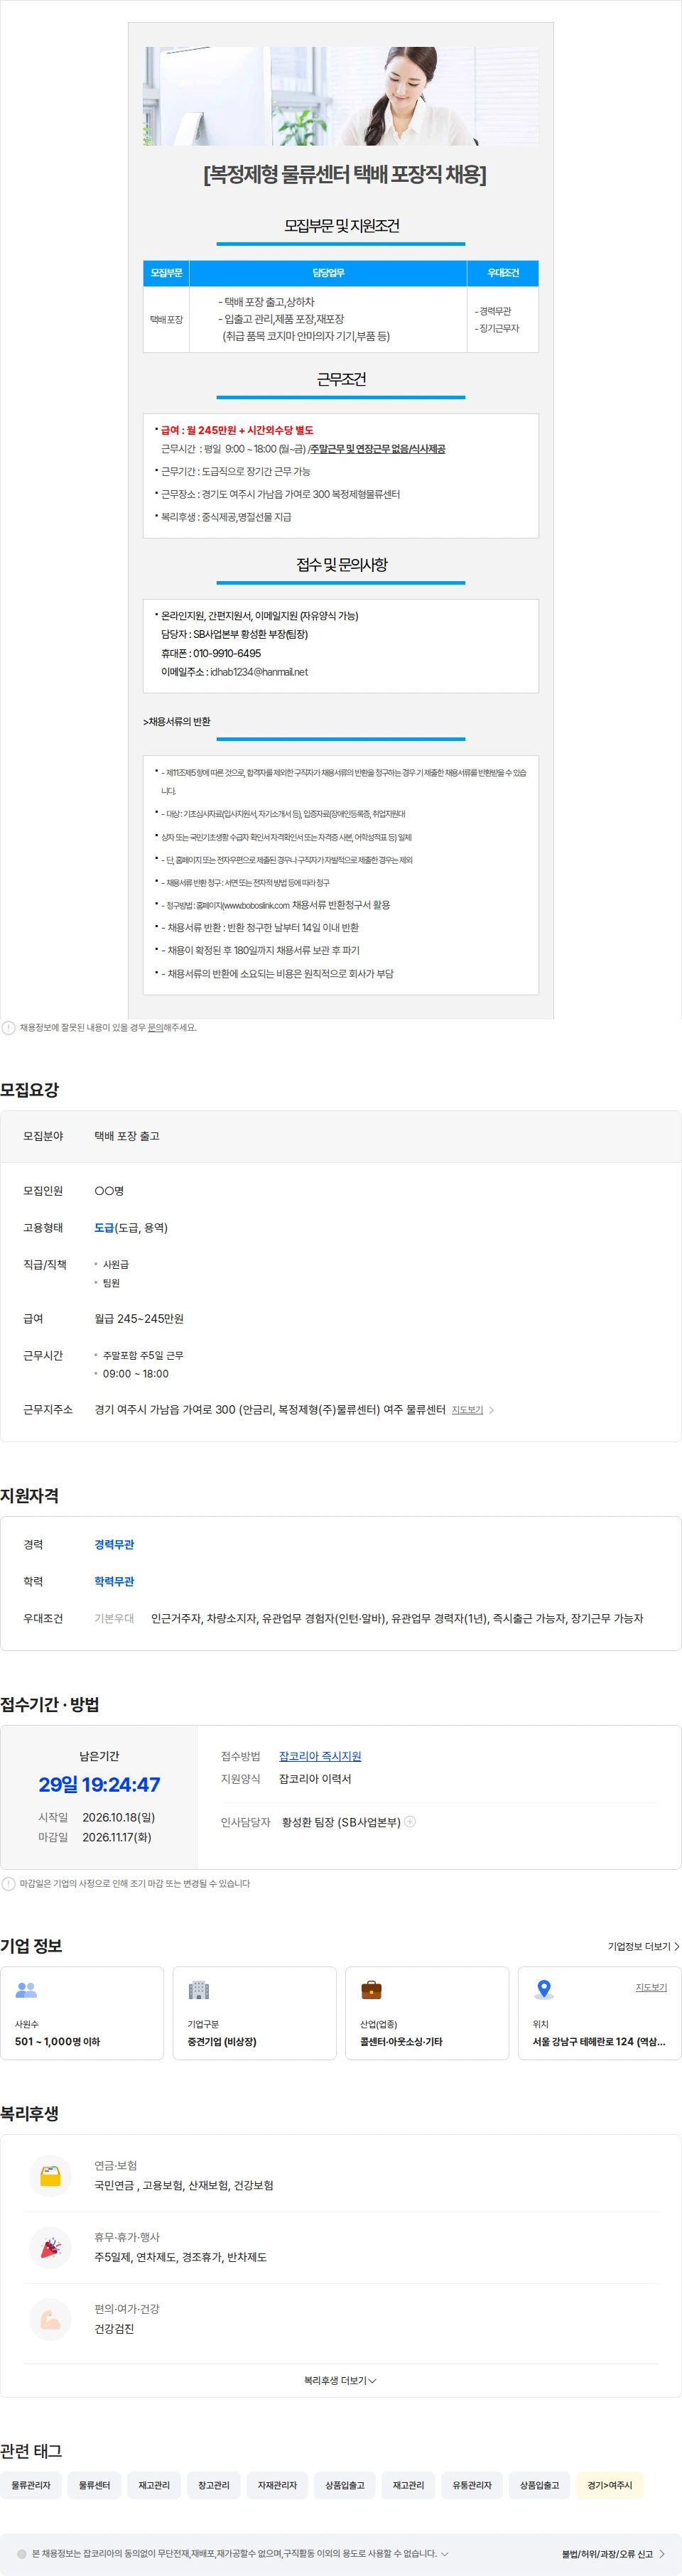Click the info icon by 마감일은 기업의 사정
The height and width of the screenshot is (2576, 682).
click(x=9, y=1883)
